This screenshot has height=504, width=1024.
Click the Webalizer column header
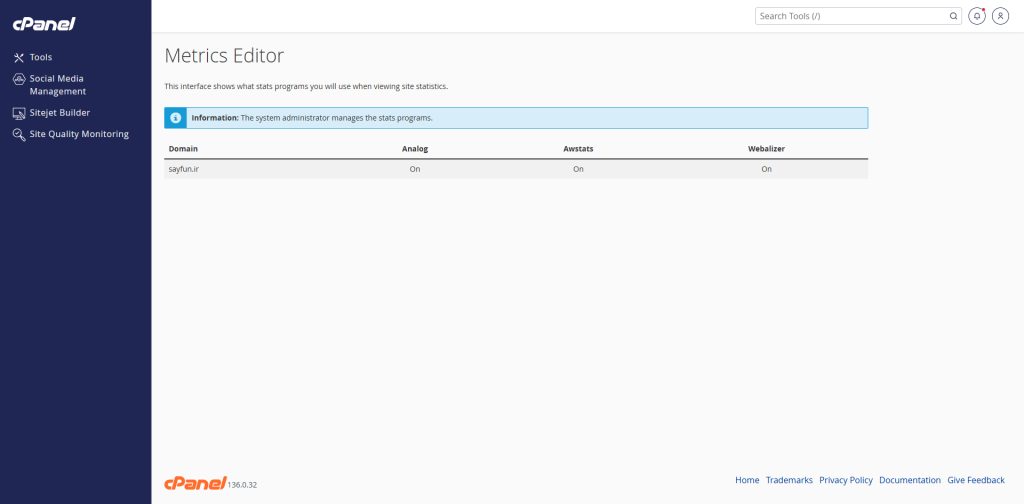pyautogui.click(x=766, y=149)
